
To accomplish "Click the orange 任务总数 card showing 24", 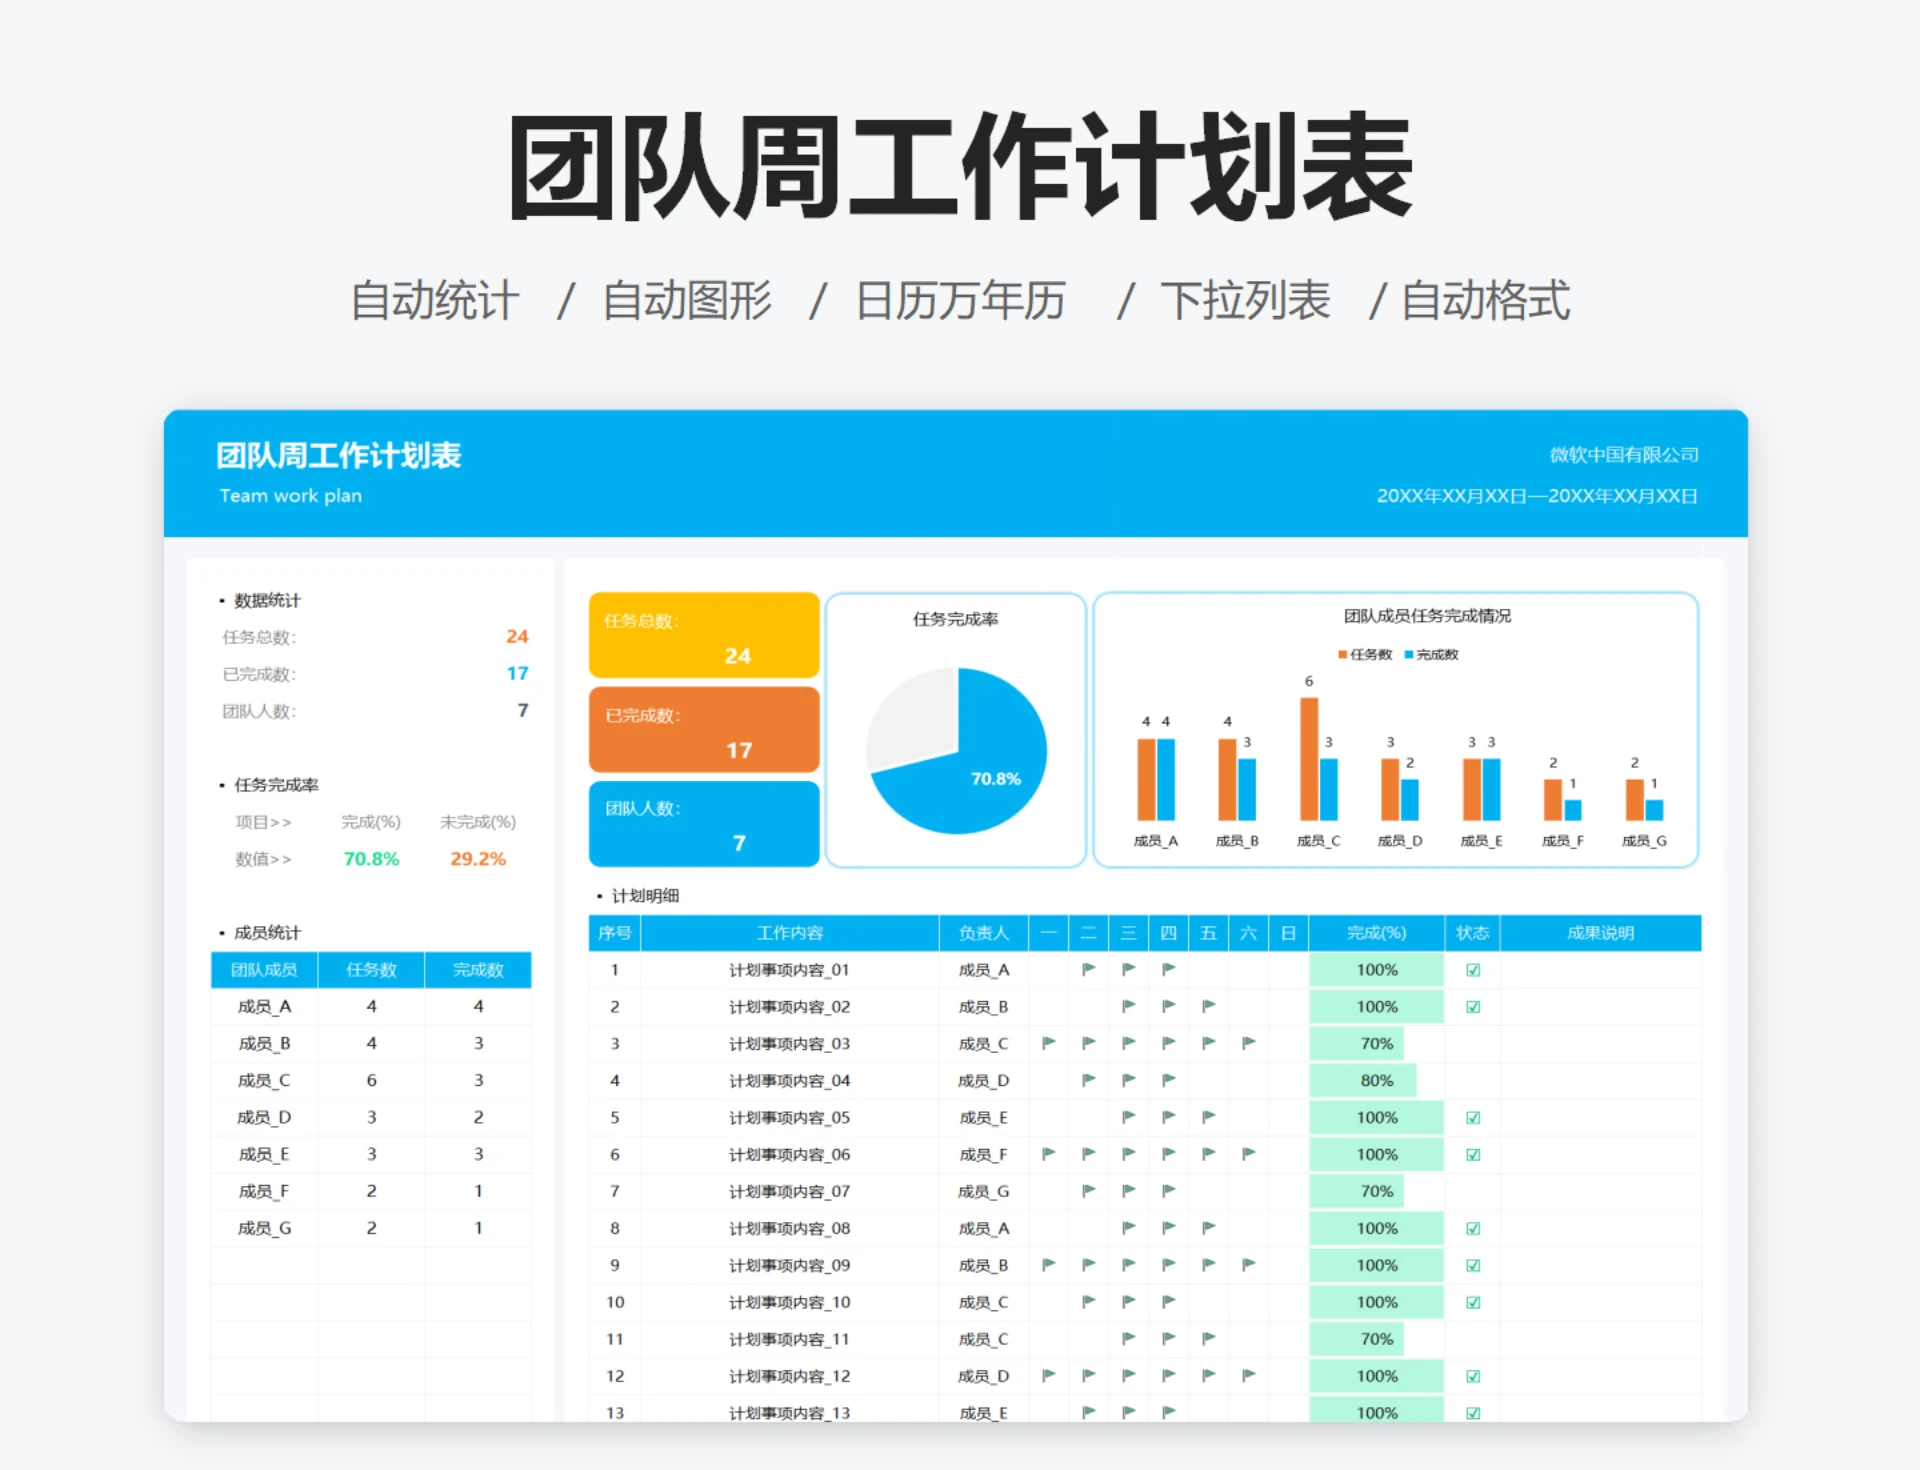I will click(x=703, y=636).
